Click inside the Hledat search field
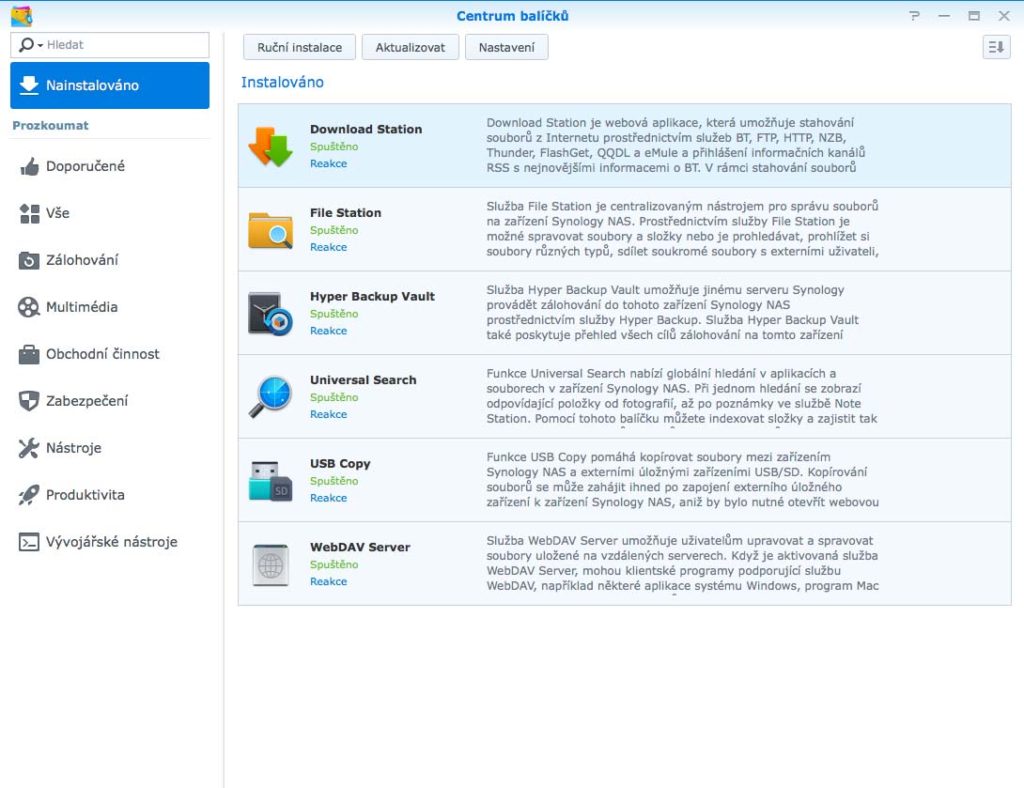Viewport: 1024px width, 788px height. pyautogui.click(x=120, y=44)
